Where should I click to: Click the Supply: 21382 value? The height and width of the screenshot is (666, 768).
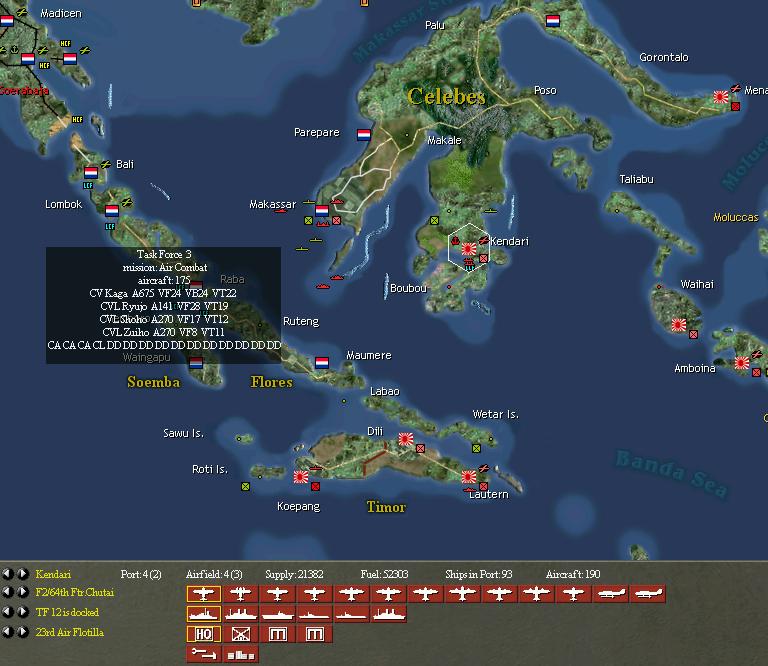(294, 574)
